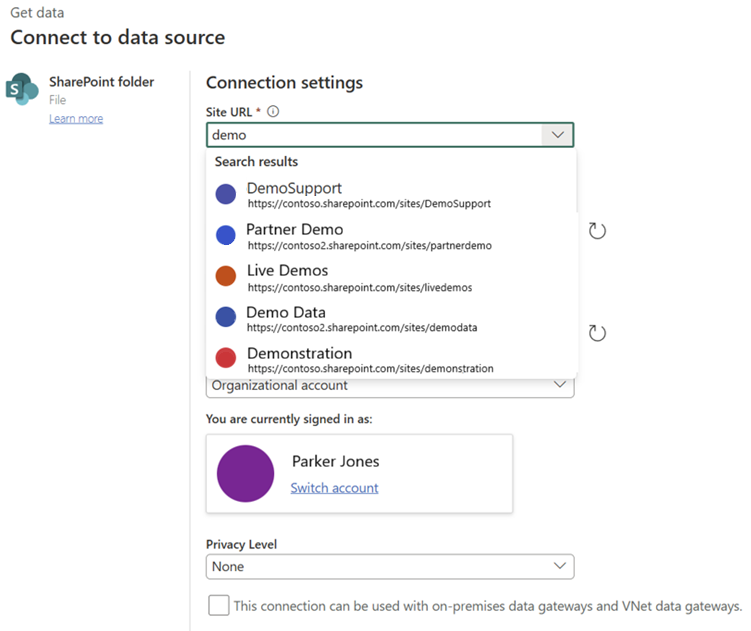
Task: Click the Switch account link
Action: 334,488
